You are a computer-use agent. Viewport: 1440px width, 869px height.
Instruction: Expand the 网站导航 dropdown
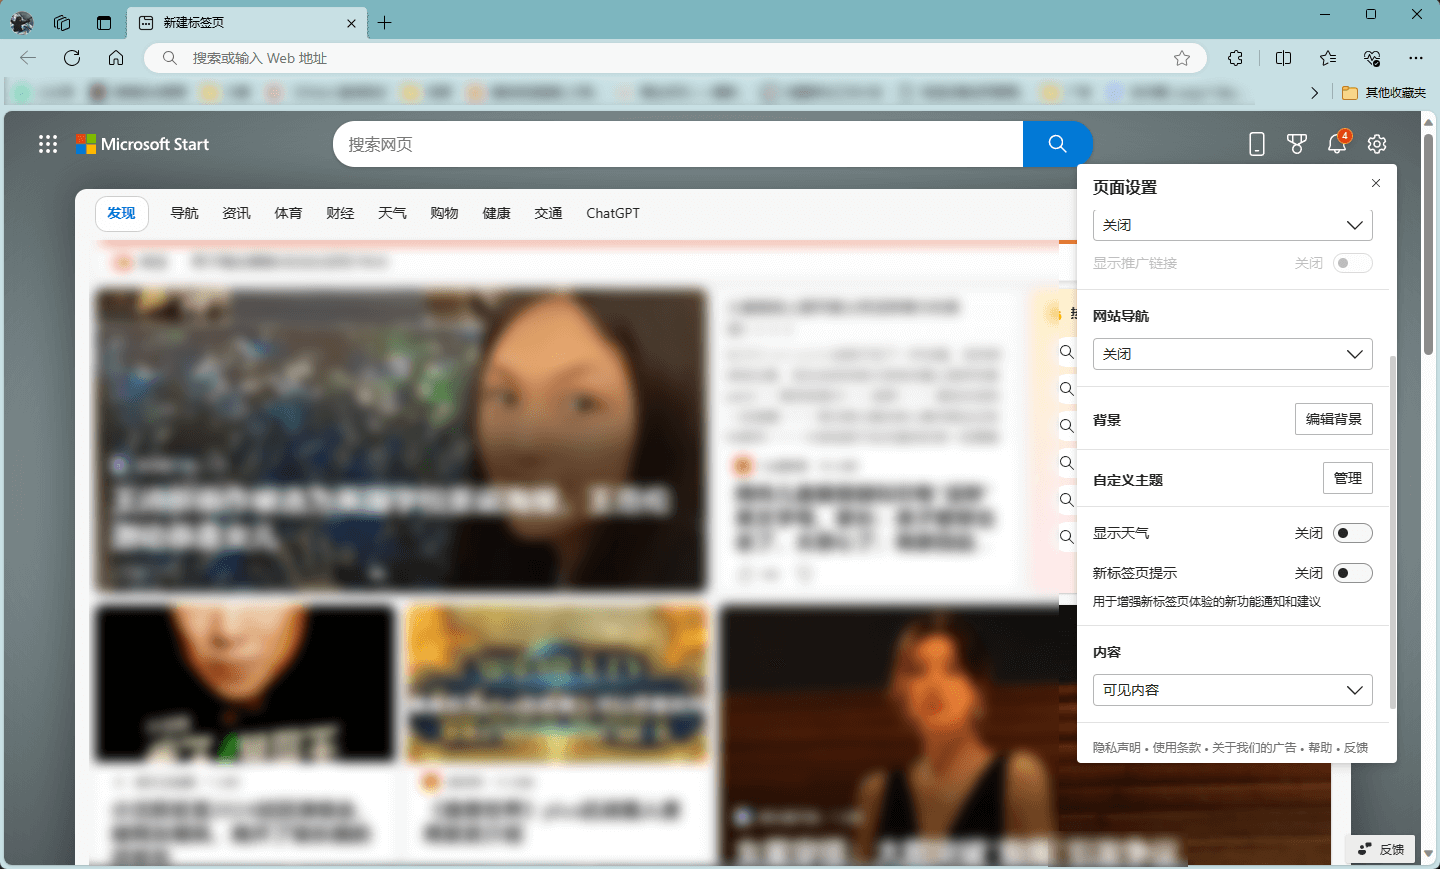click(1232, 354)
